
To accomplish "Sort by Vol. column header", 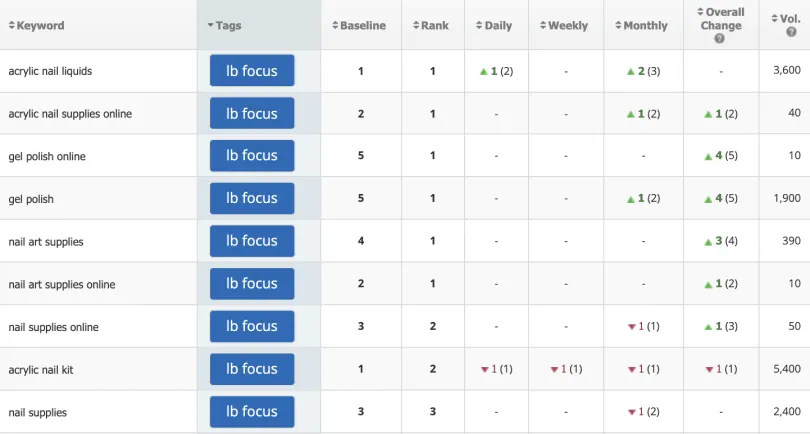I will pyautogui.click(x=786, y=19).
